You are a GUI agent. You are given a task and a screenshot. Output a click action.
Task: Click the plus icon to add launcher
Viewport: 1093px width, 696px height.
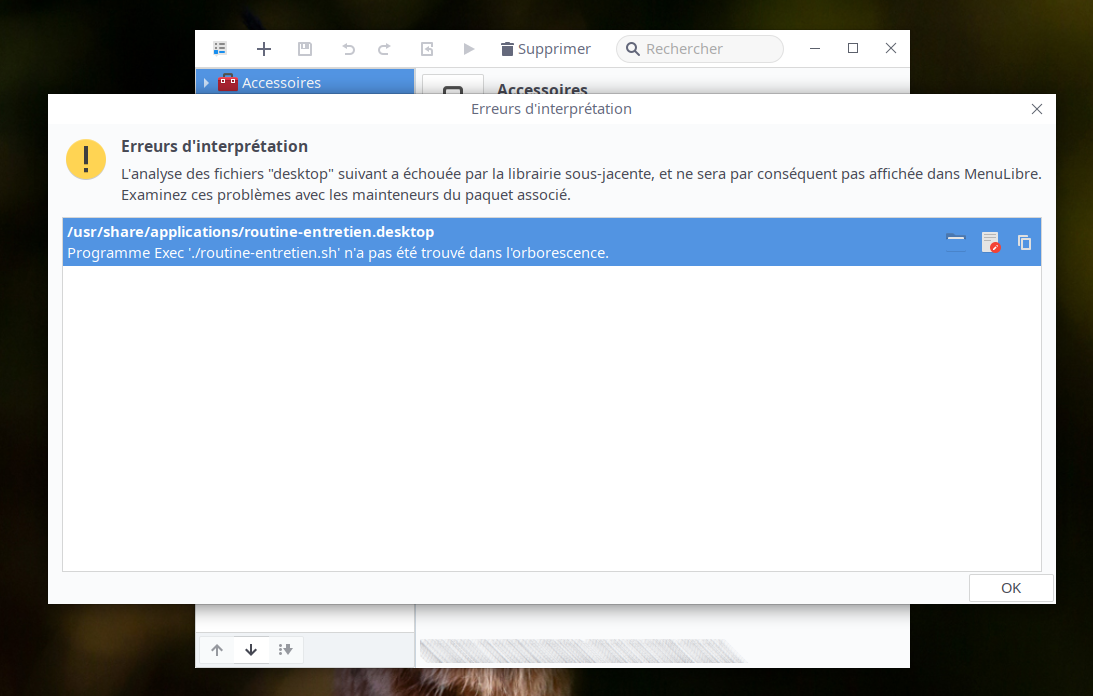point(264,48)
